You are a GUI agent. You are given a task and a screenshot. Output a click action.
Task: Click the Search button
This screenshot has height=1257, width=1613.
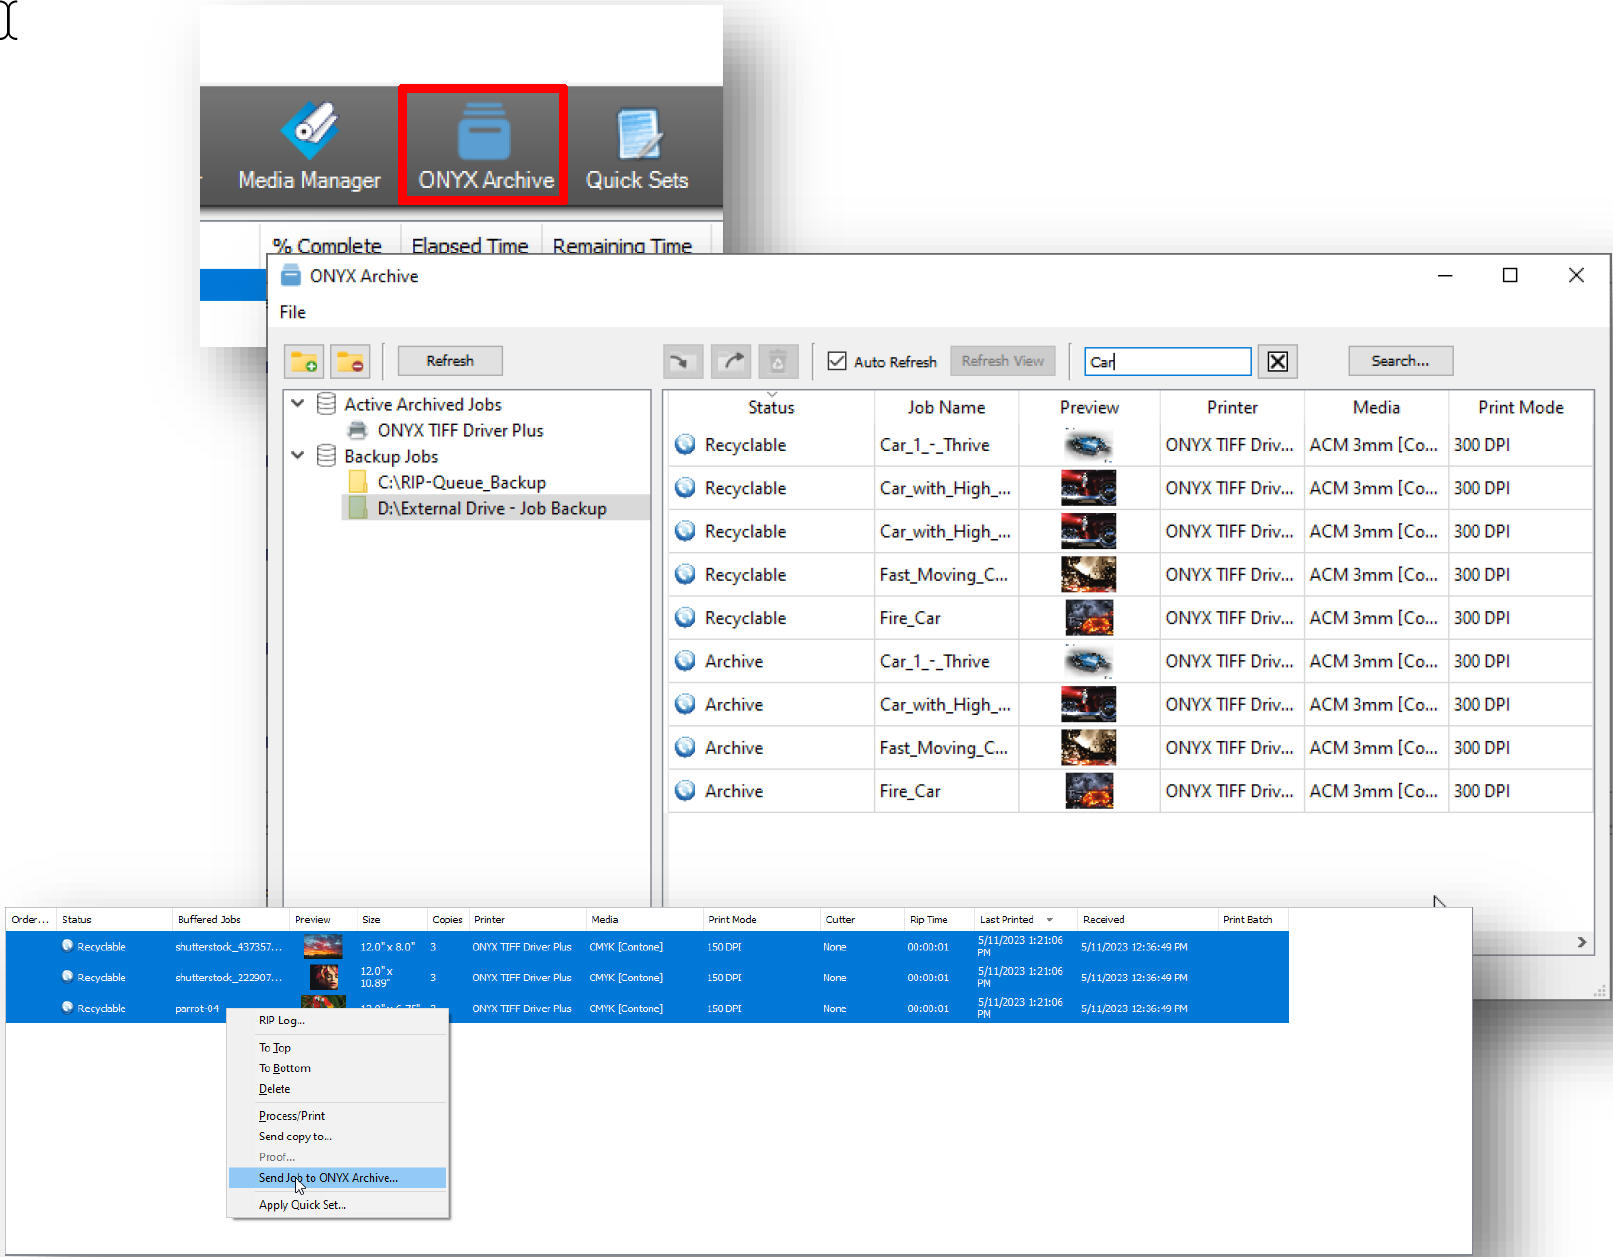1400,361
